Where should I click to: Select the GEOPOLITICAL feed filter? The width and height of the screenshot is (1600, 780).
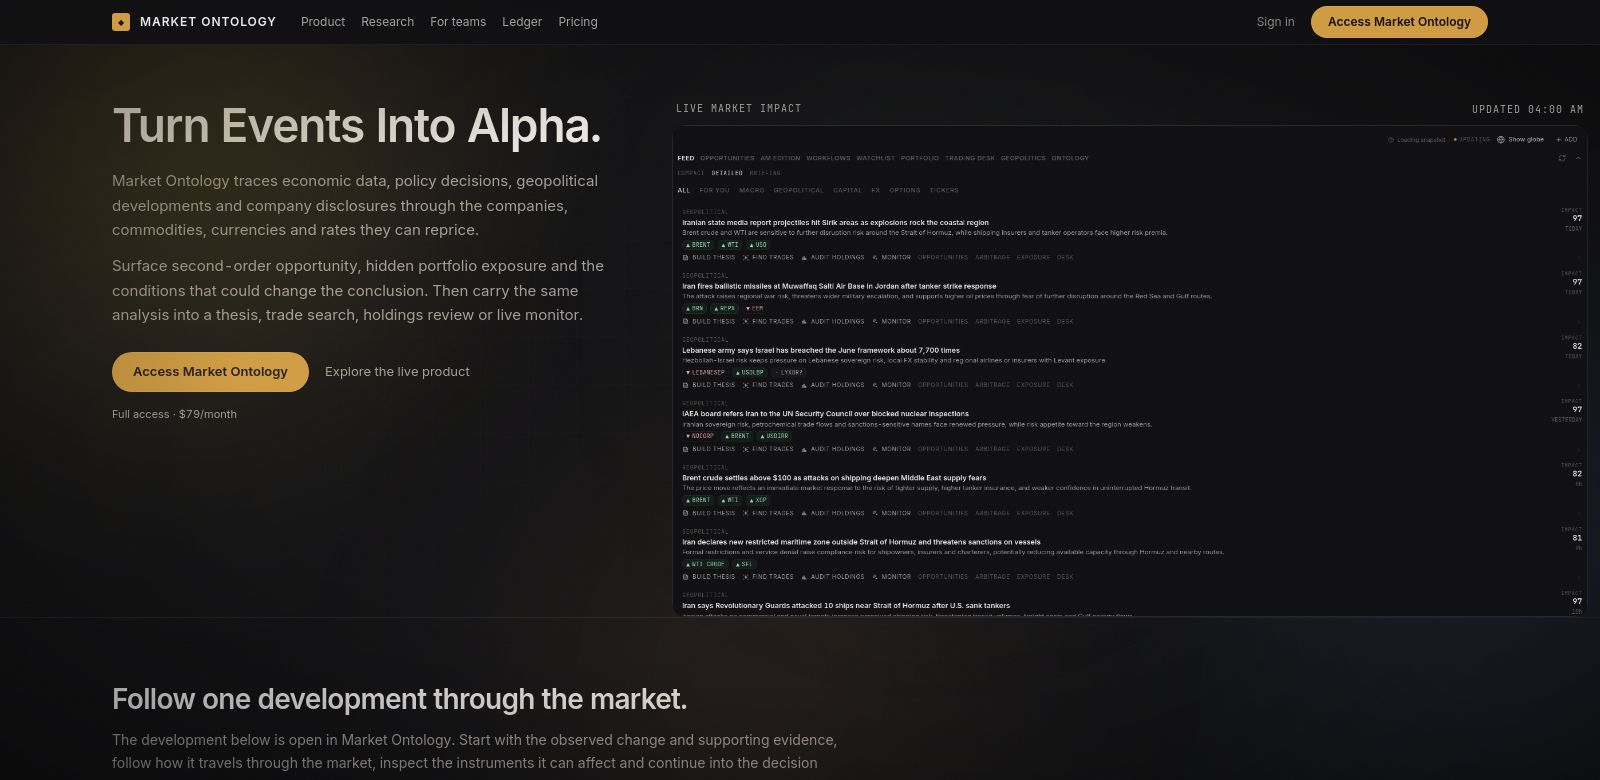click(x=798, y=190)
